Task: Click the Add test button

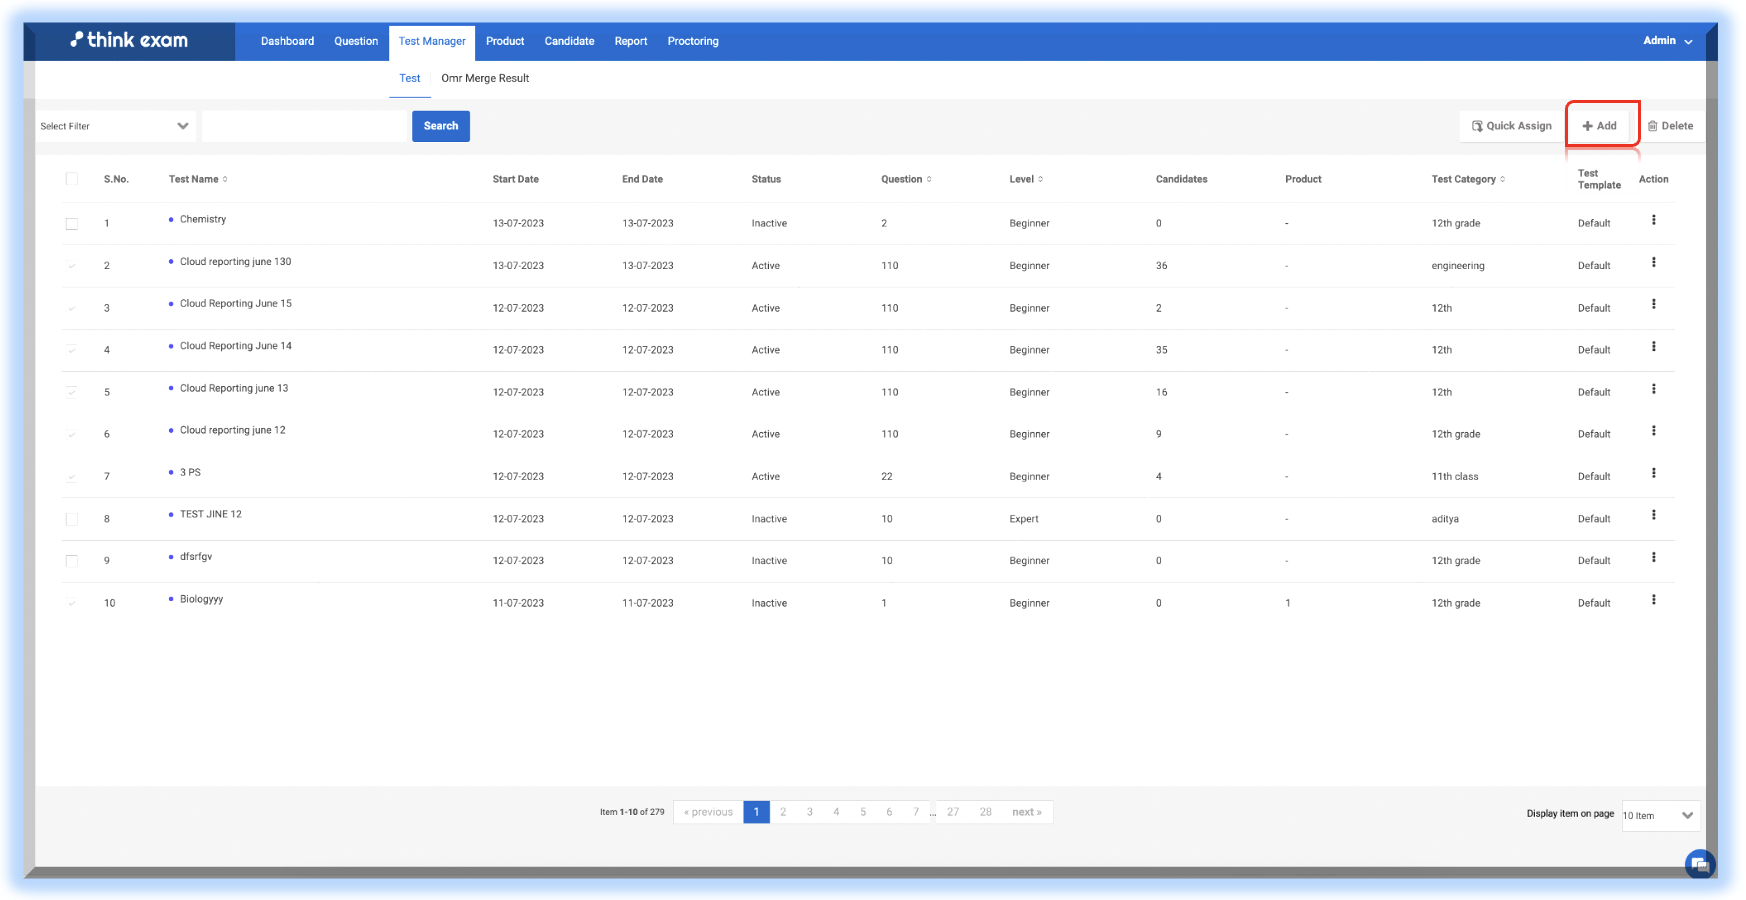Action: pos(1600,126)
